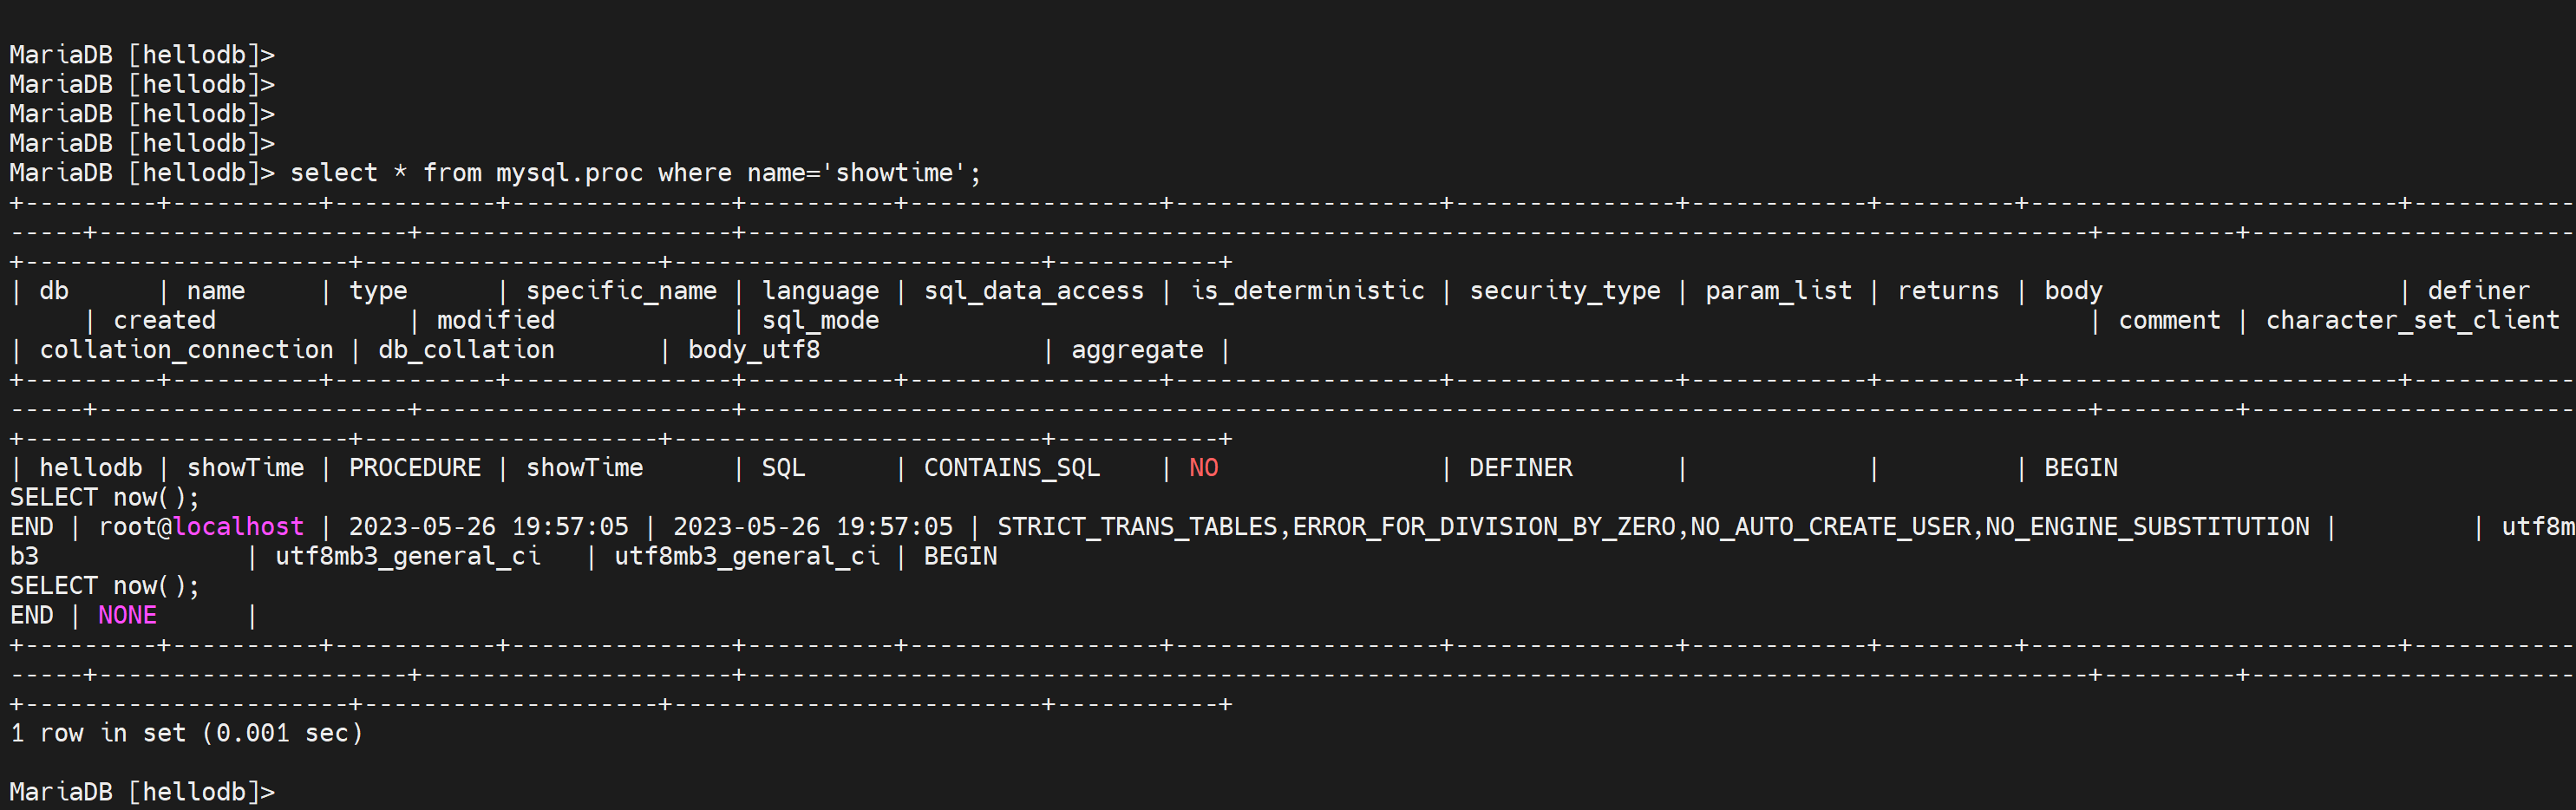
Task: Click the select query text on command line
Action: (635, 173)
